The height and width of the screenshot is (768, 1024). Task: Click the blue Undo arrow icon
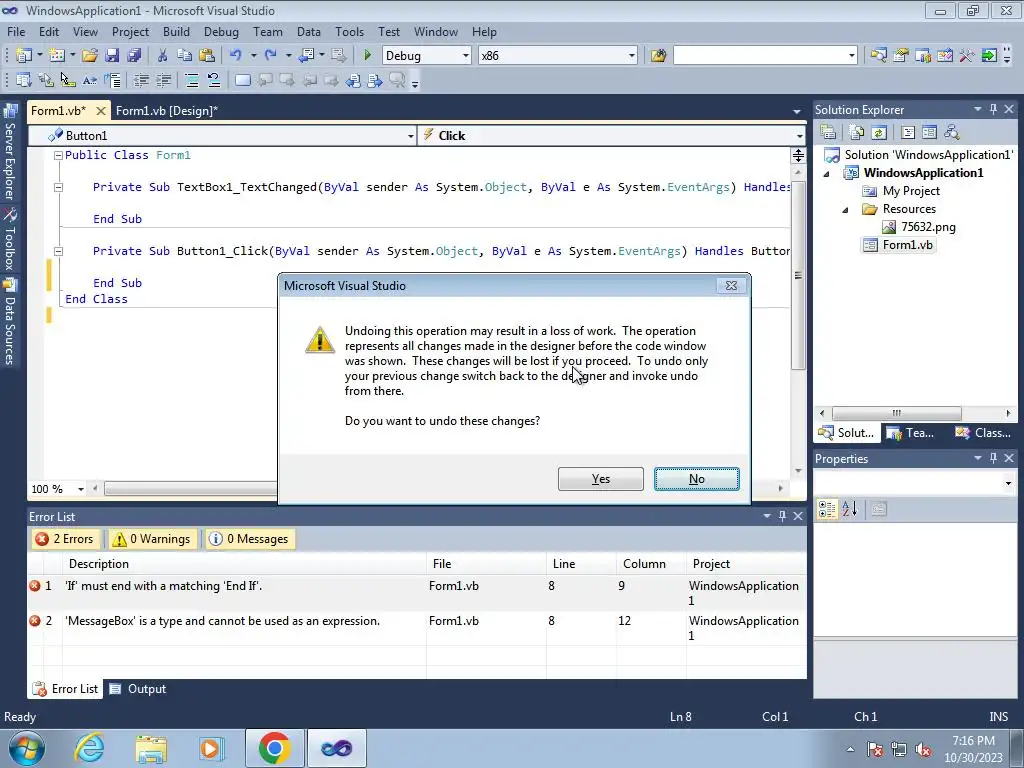[x=236, y=56]
